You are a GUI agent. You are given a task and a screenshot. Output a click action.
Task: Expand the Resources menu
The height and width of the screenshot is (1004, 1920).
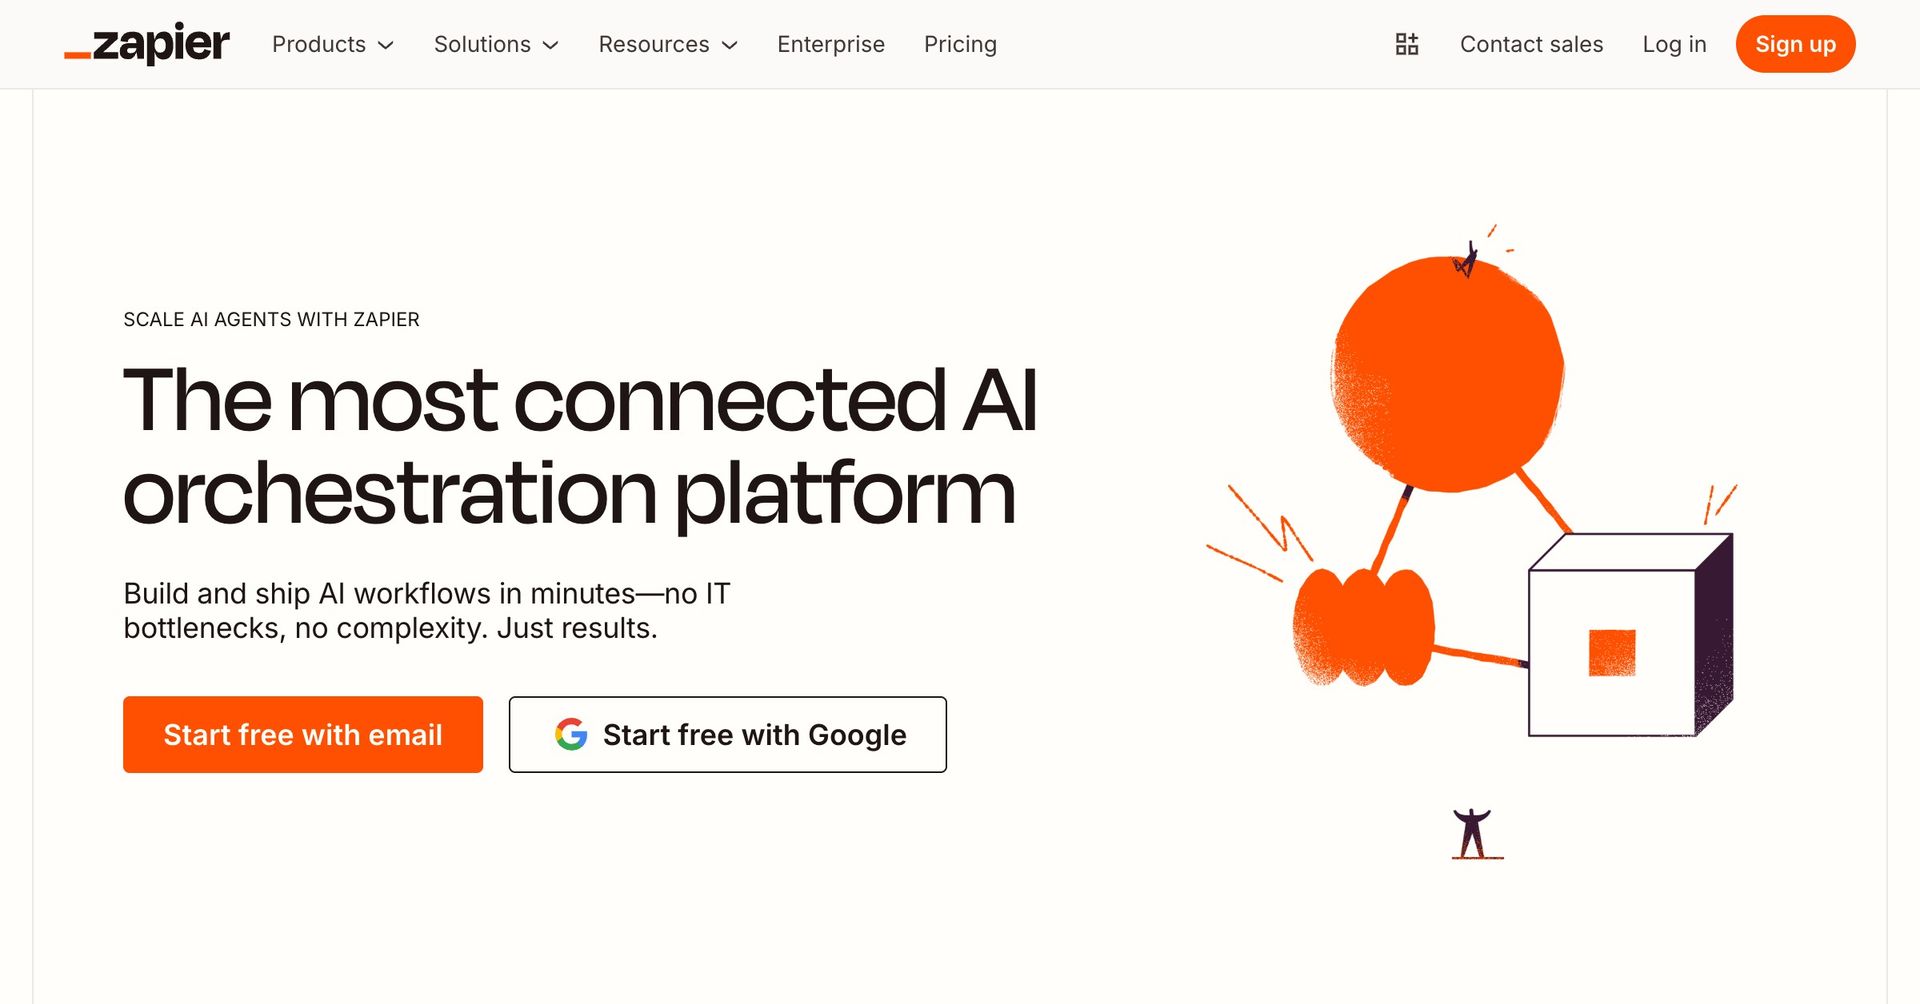tap(654, 44)
